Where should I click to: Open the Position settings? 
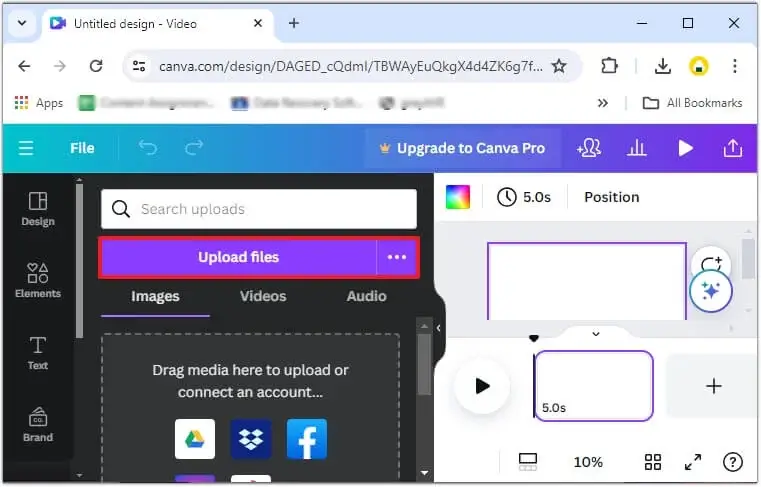(x=612, y=197)
